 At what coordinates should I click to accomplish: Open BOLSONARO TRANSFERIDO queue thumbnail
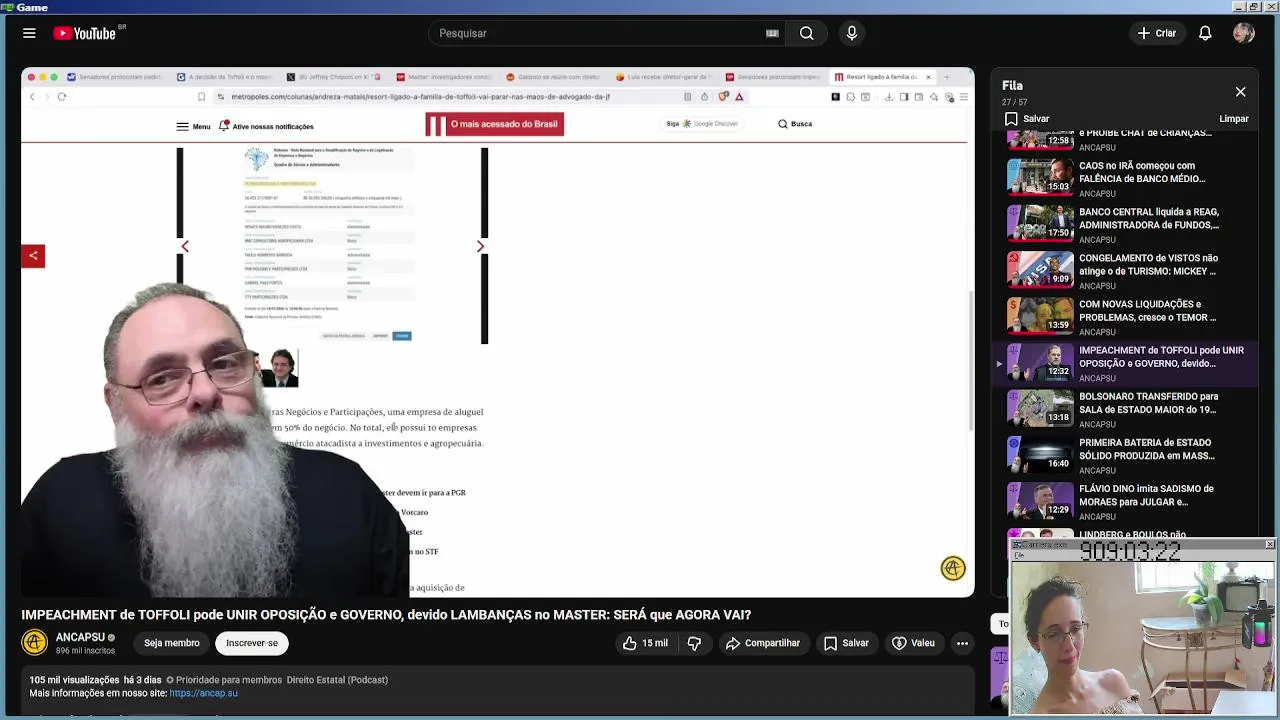pos(1040,408)
